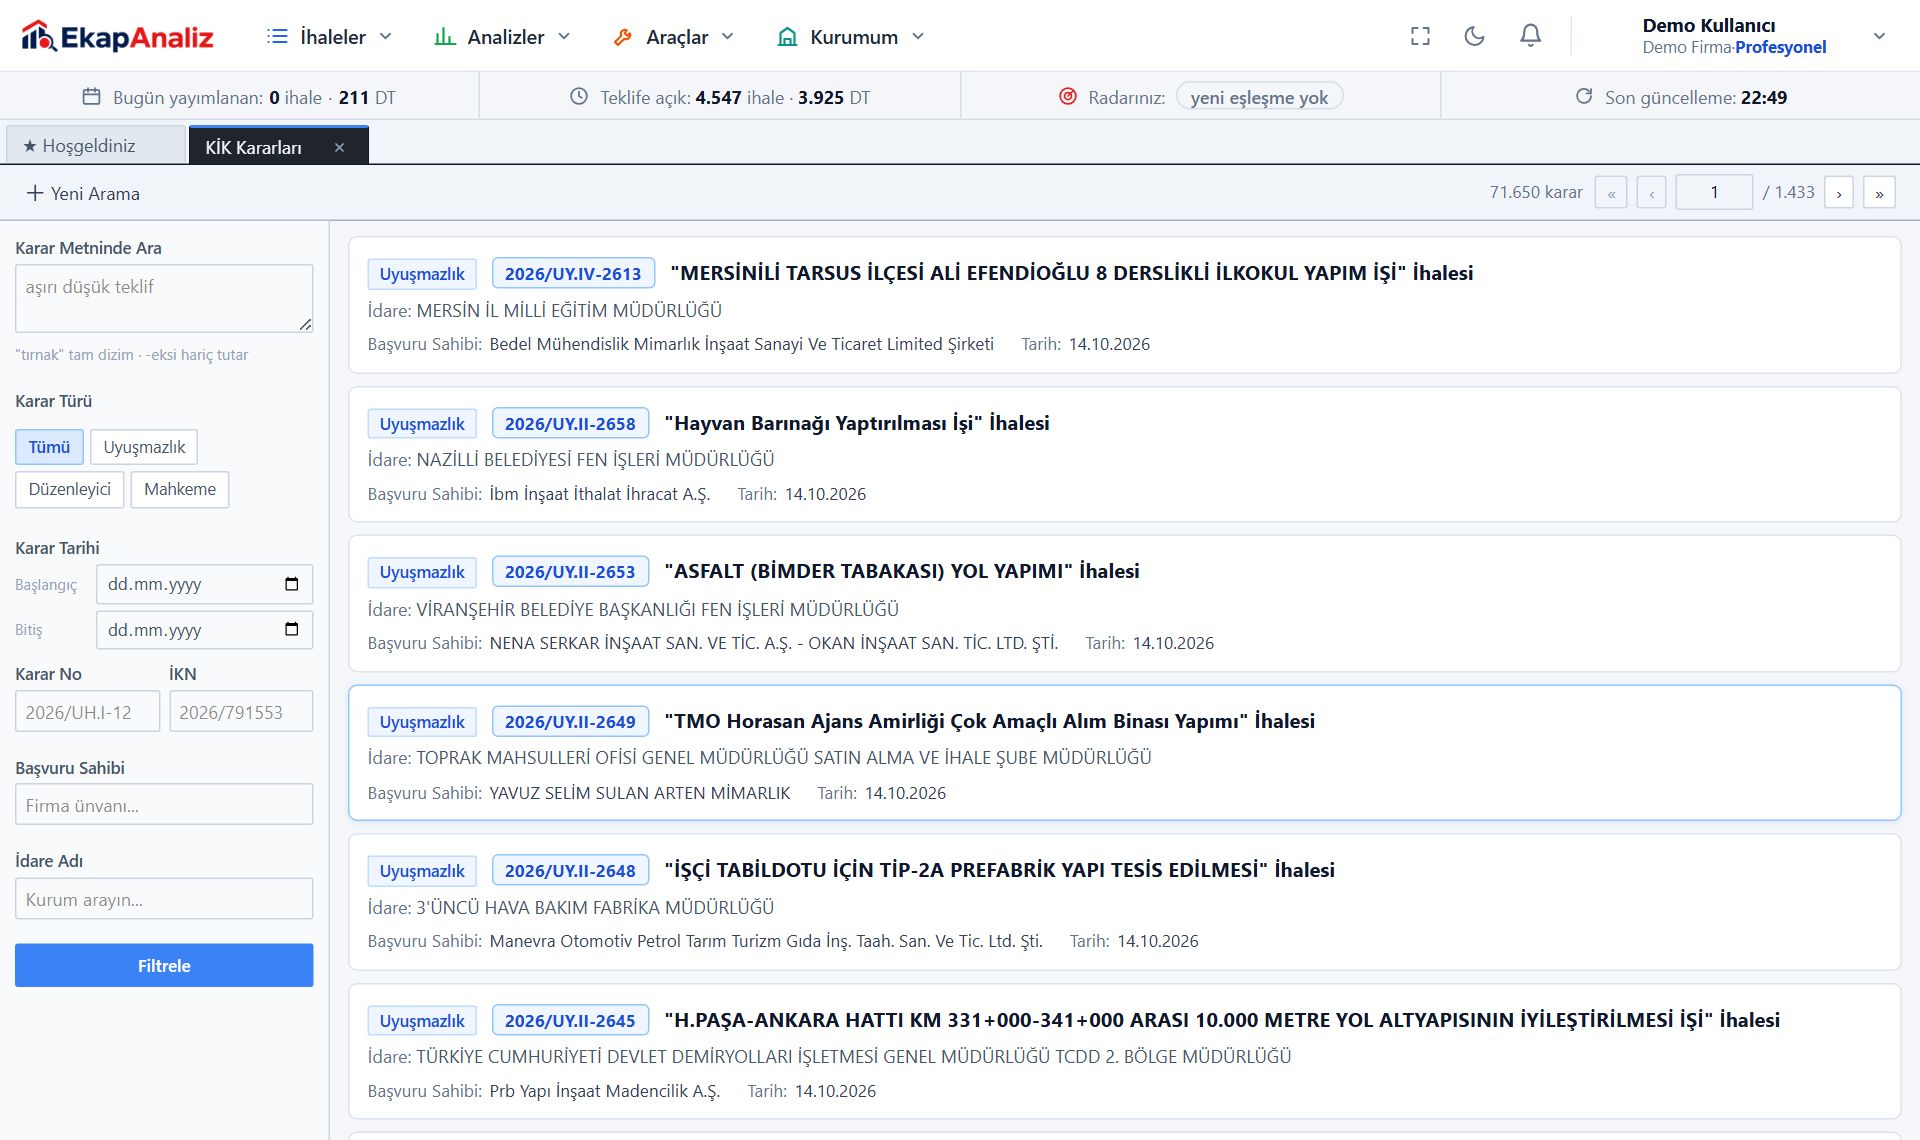1920x1140 pixels.
Task: Click the Araçlar wrench icon
Action: tap(623, 37)
